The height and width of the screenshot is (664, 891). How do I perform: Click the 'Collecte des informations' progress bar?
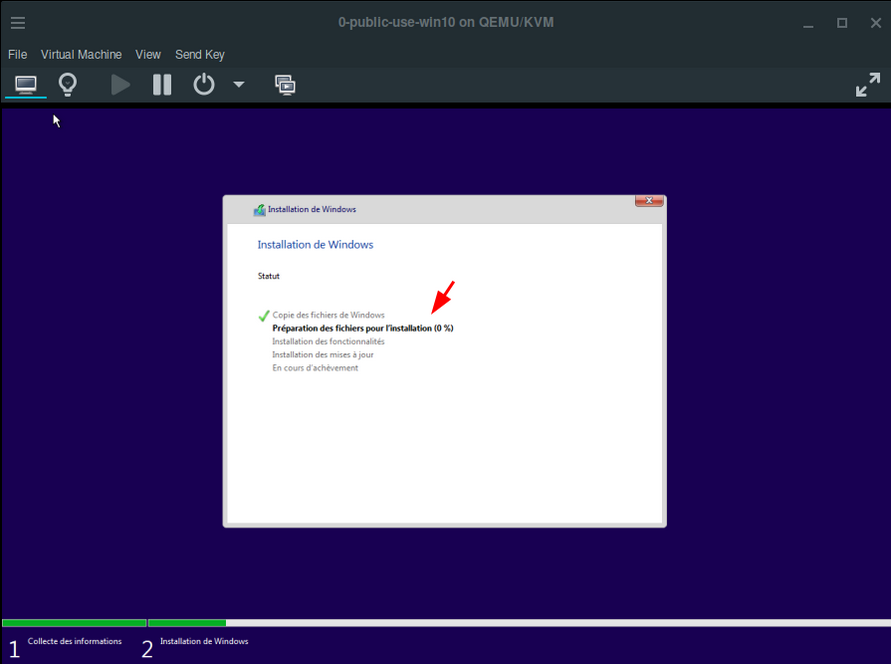coord(74,623)
